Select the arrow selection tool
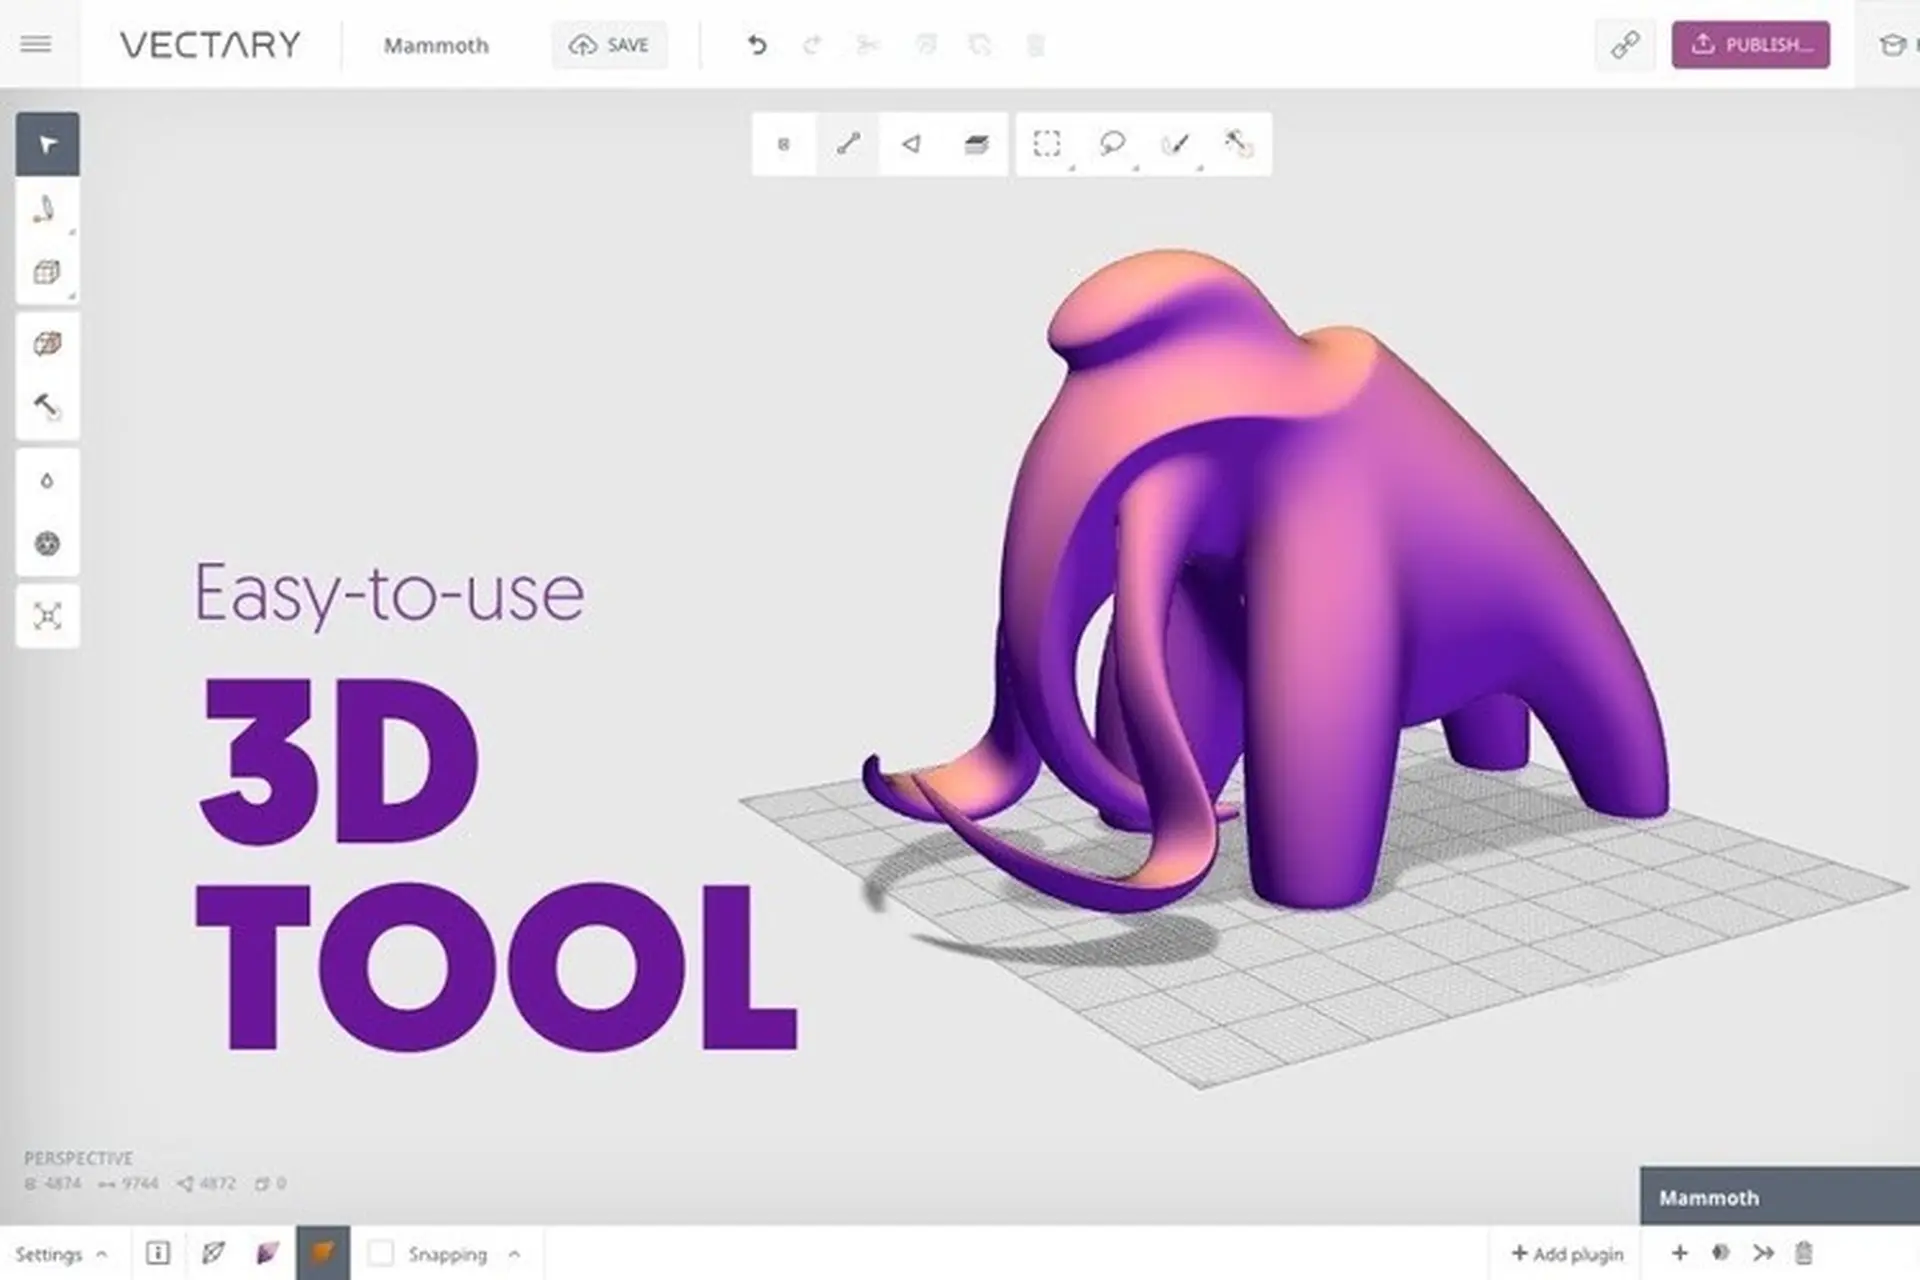The height and width of the screenshot is (1280, 1920). [47, 143]
